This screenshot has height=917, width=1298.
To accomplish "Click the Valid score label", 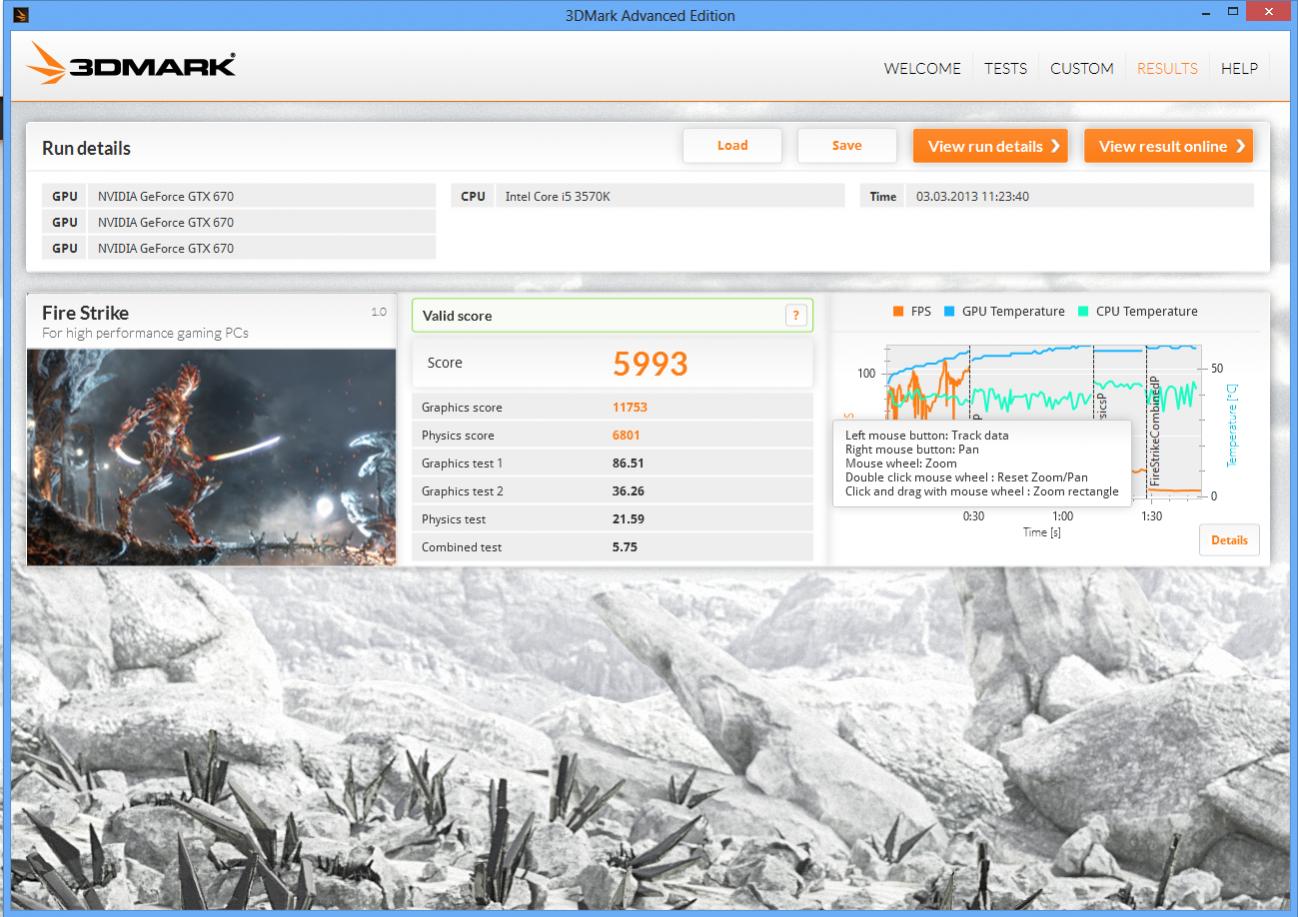I will [x=457, y=316].
